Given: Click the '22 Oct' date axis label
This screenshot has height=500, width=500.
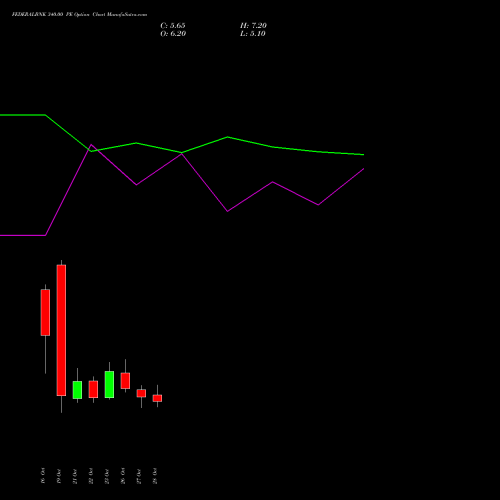Looking at the screenshot, I should point(91,476).
